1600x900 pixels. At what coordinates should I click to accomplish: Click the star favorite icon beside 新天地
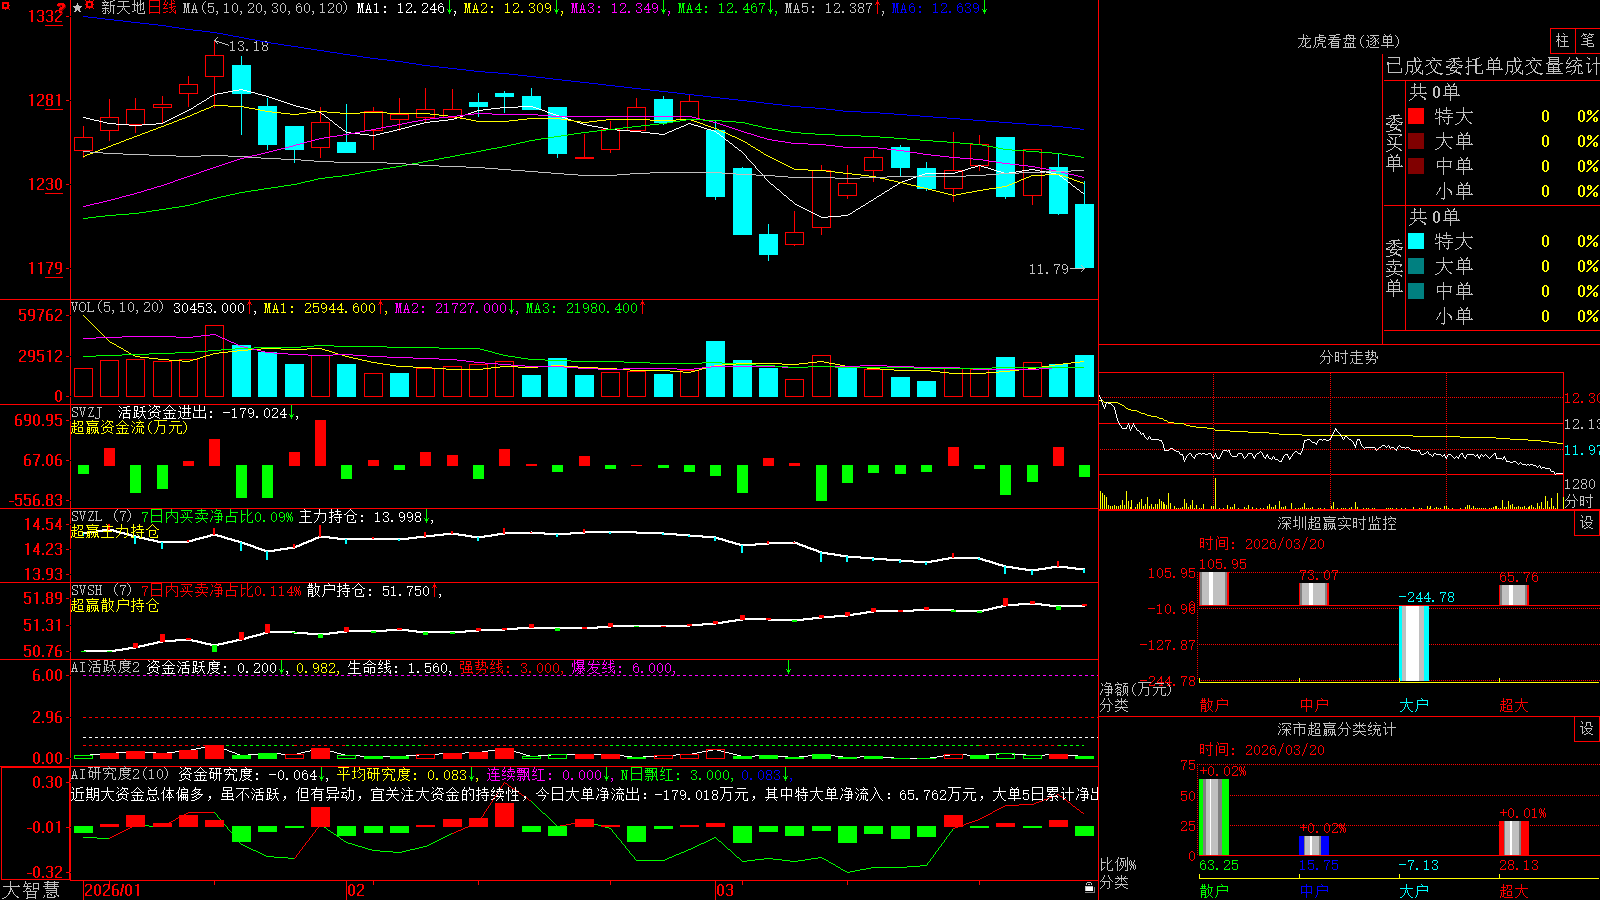coord(78,8)
